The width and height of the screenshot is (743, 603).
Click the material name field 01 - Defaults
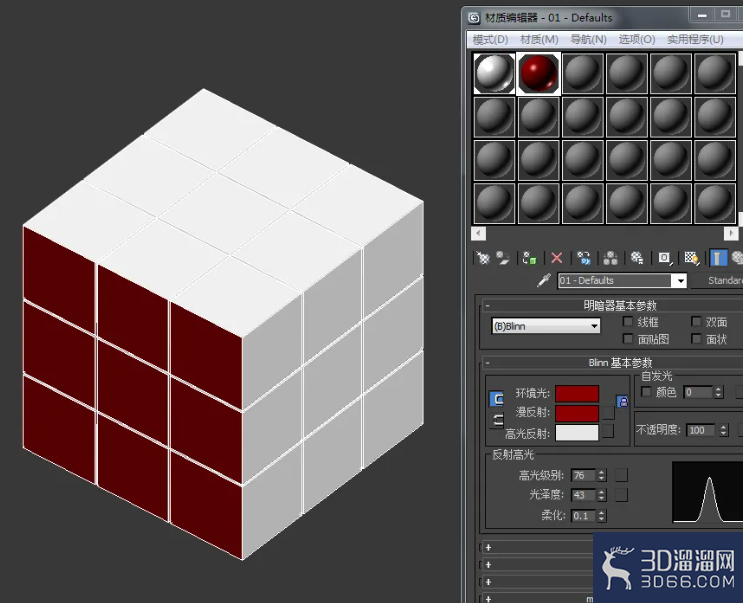pyautogui.click(x=616, y=280)
